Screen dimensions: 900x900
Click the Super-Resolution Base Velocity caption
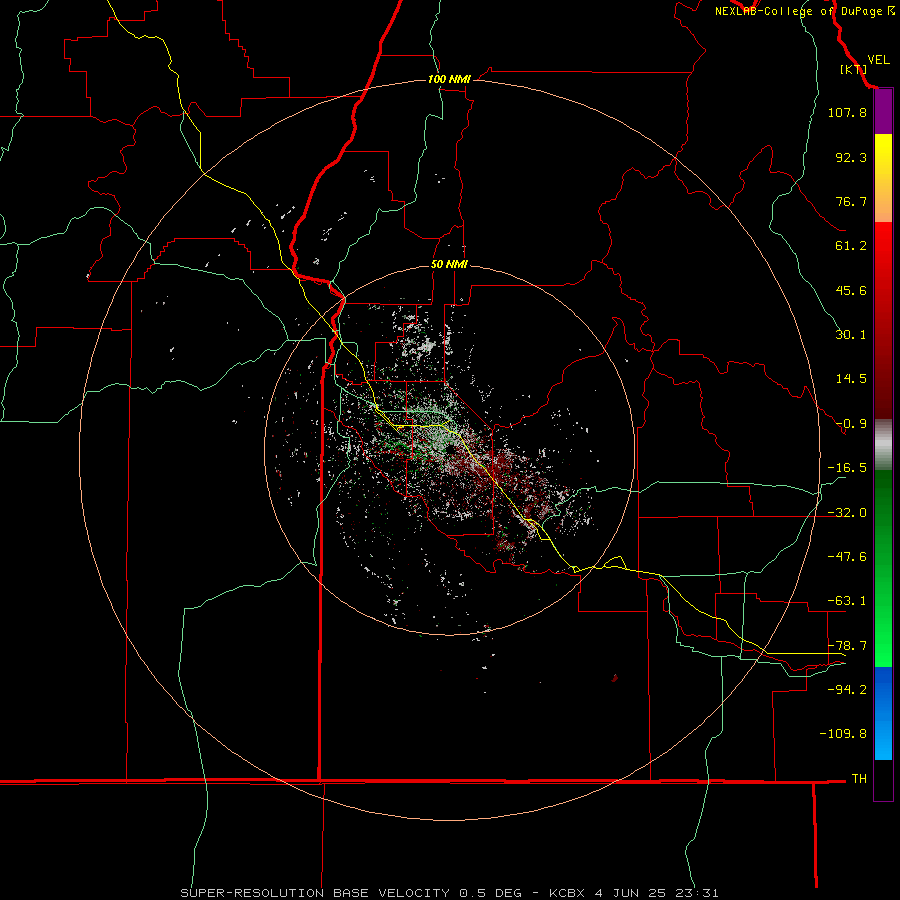coord(449,893)
